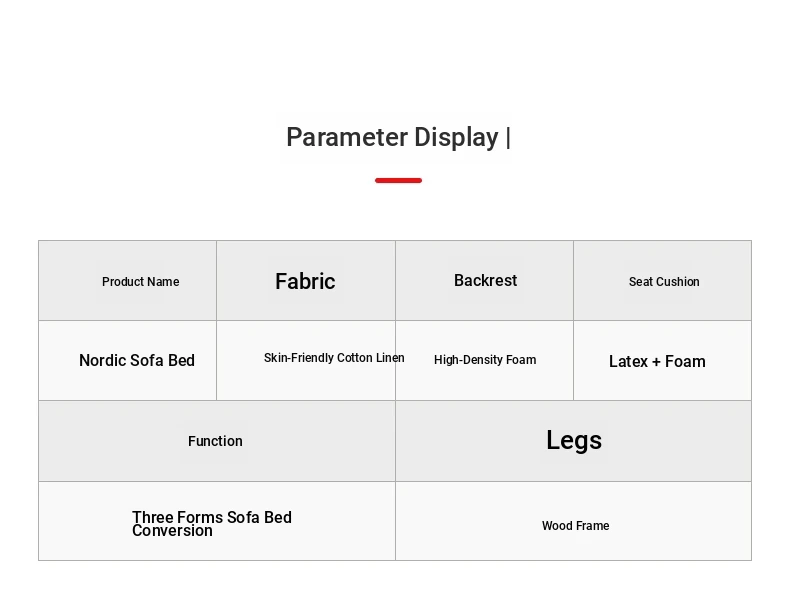790x592 pixels.
Task: Click the Parameter Display heading
Action: pyautogui.click(x=398, y=138)
